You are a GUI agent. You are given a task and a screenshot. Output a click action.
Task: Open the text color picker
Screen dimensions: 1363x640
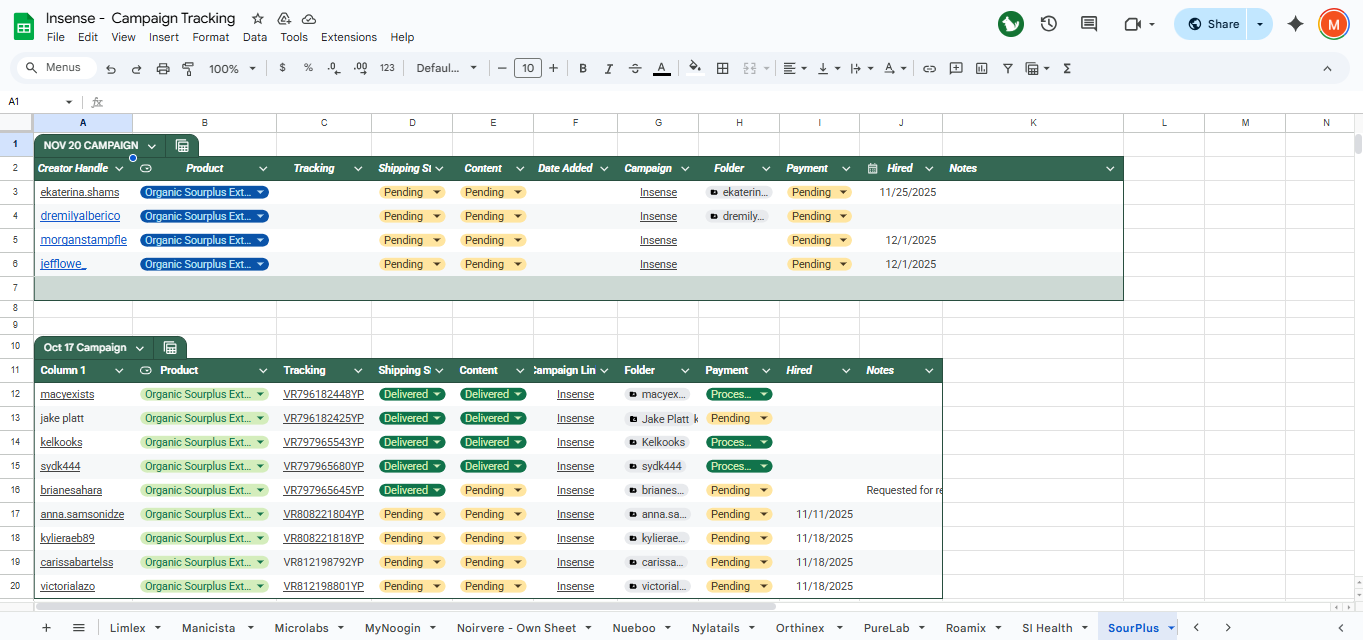pyautogui.click(x=661, y=68)
